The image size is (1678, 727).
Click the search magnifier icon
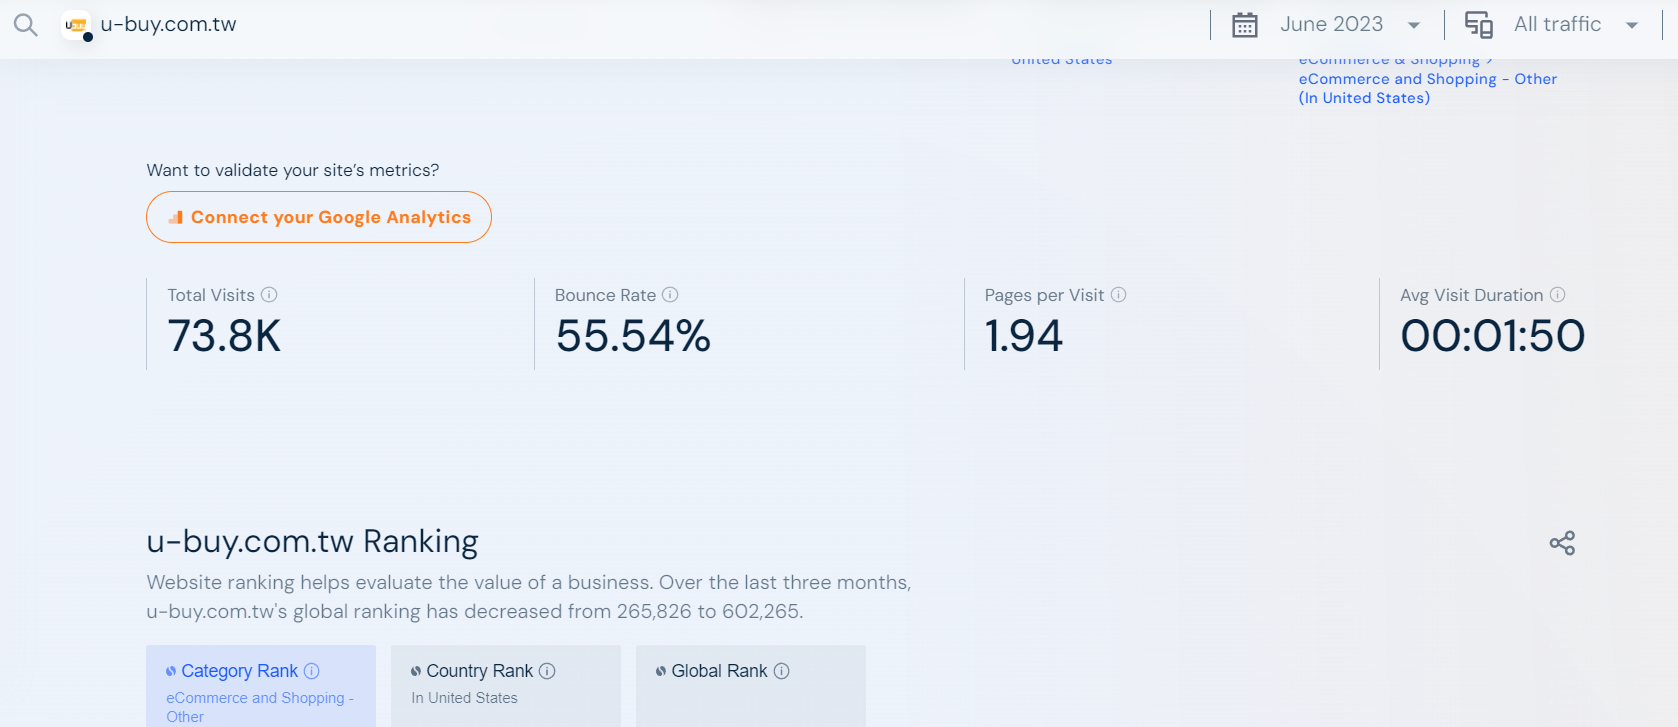click(25, 25)
